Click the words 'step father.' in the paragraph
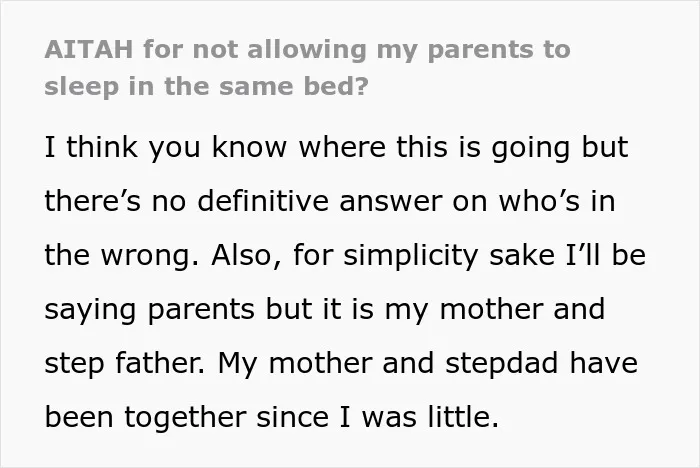Screen dimensions: 700x468 click(125, 364)
